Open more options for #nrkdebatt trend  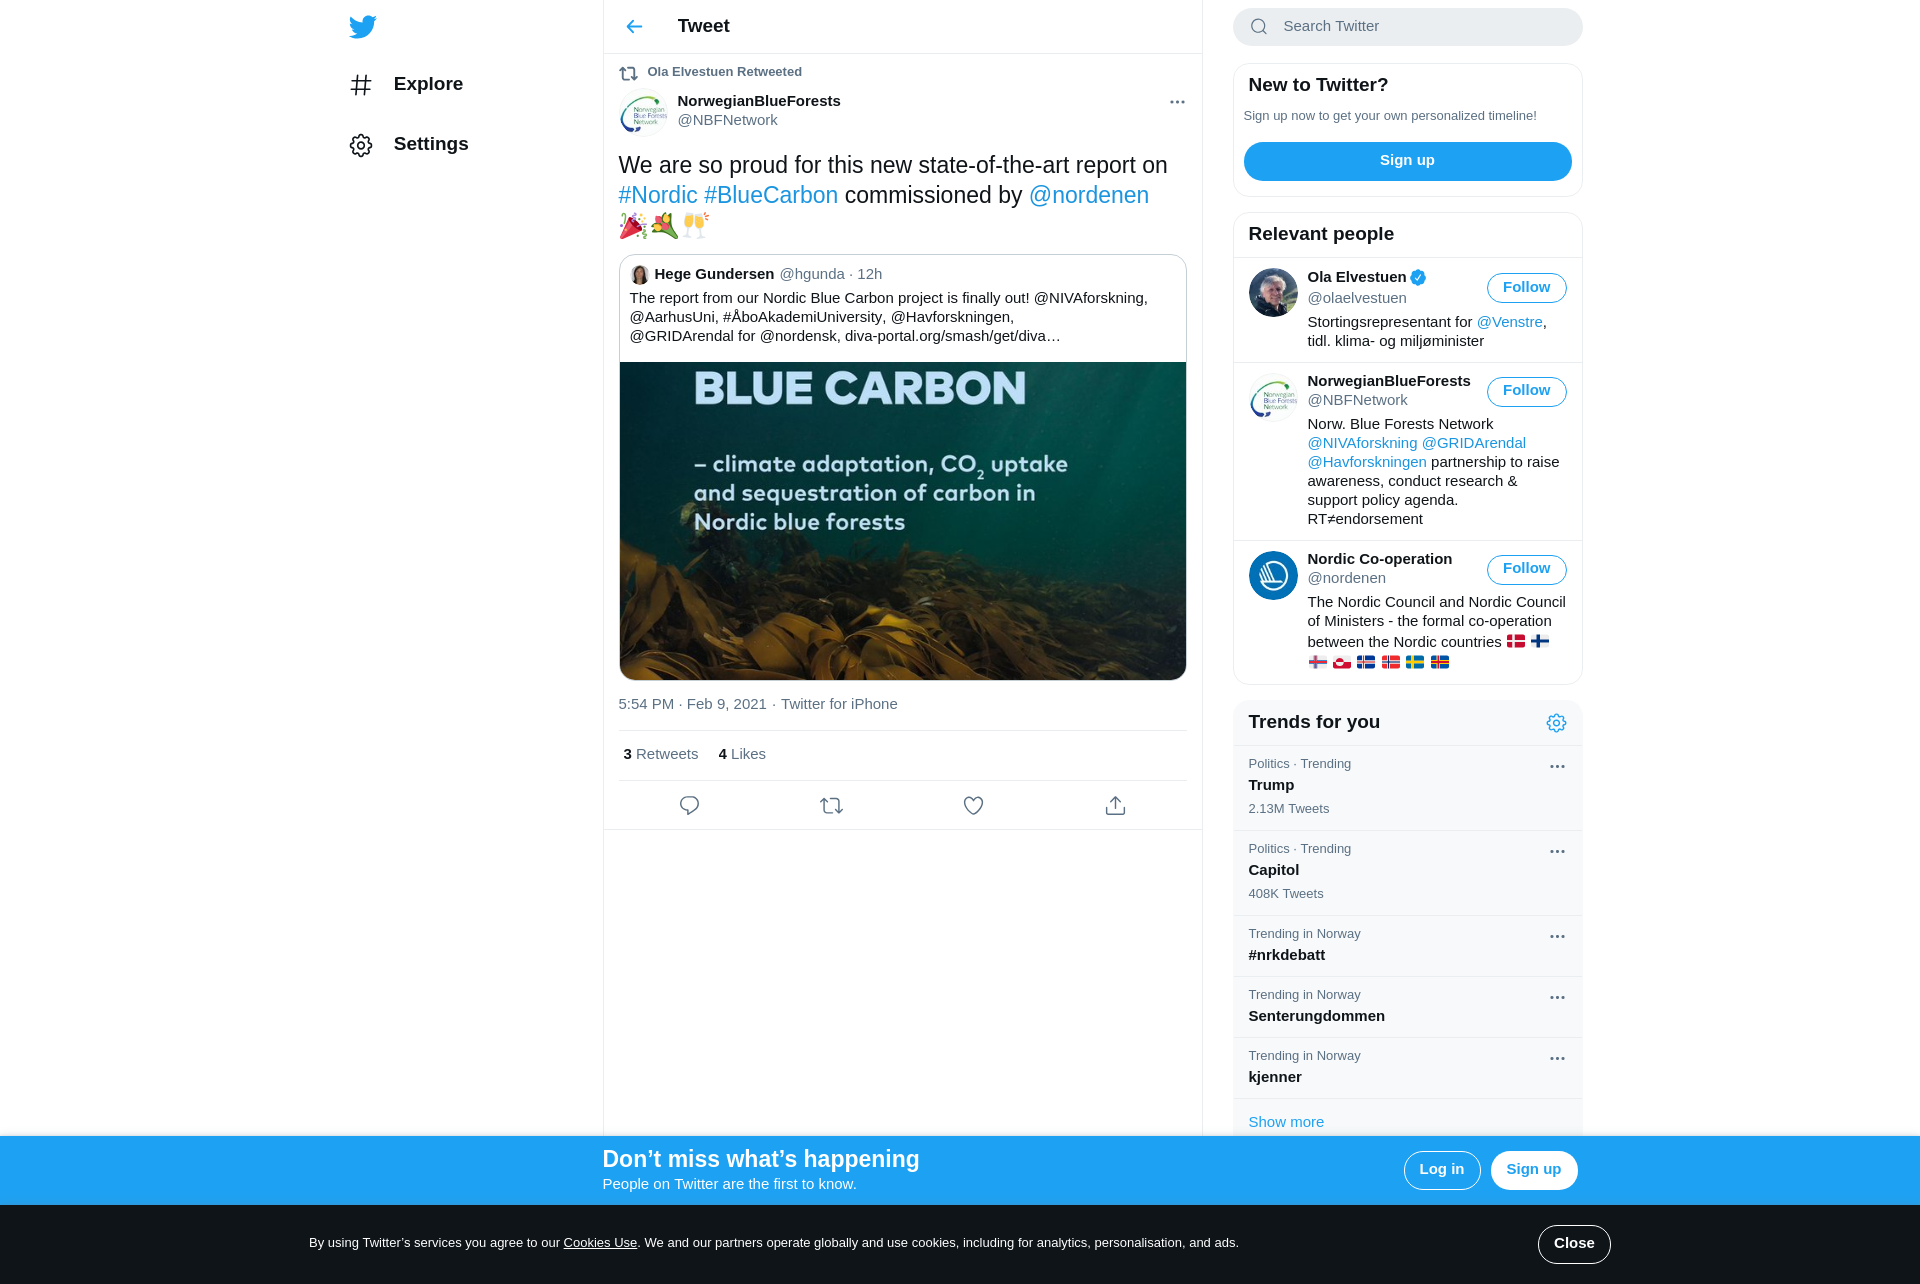click(1557, 937)
